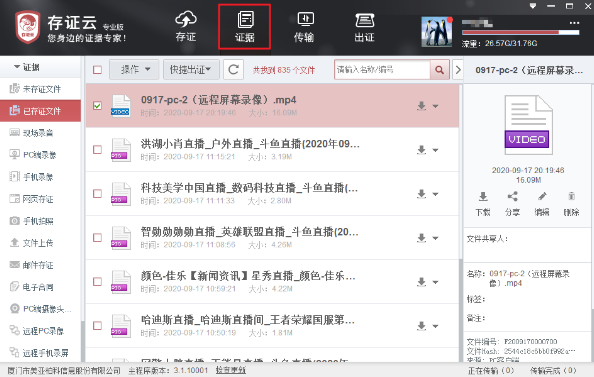Click the 检查更新 link in status bar
Screen dimensions: 594x377
click(x=231, y=370)
